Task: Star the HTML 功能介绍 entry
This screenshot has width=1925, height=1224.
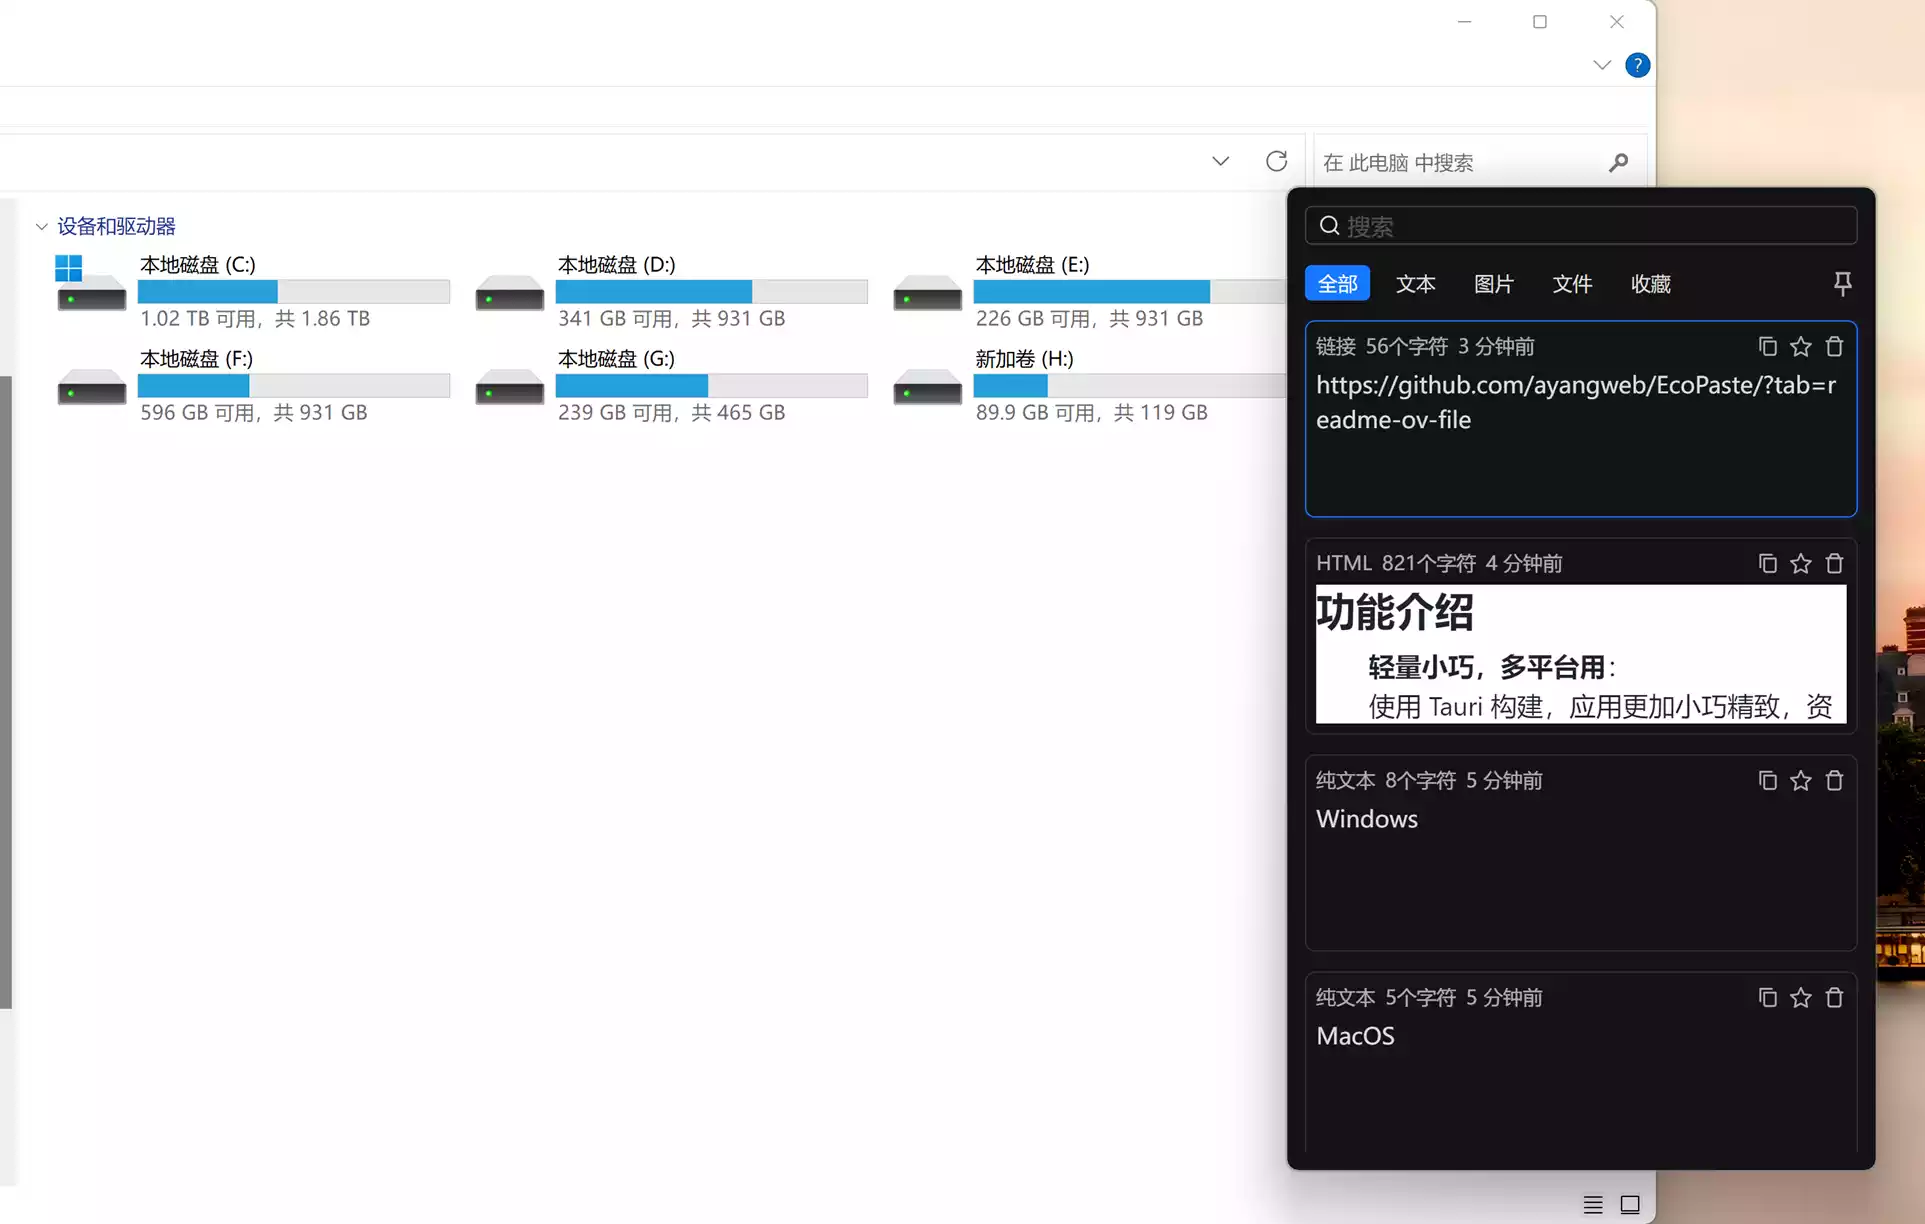Action: 1800,563
